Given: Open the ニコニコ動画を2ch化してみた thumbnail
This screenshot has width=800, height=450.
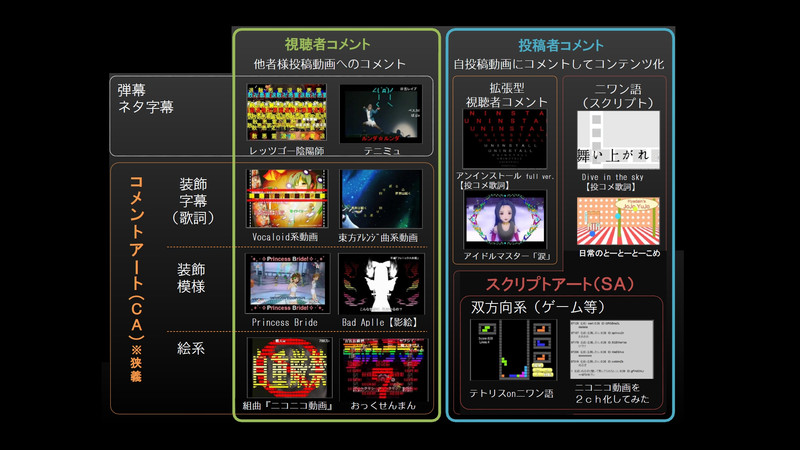Looking at the screenshot, I should click(x=612, y=350).
